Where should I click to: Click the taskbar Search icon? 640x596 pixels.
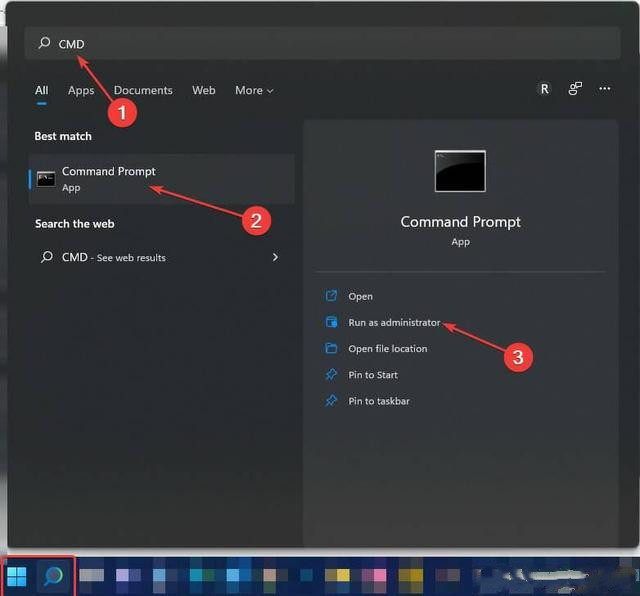[x=53, y=576]
